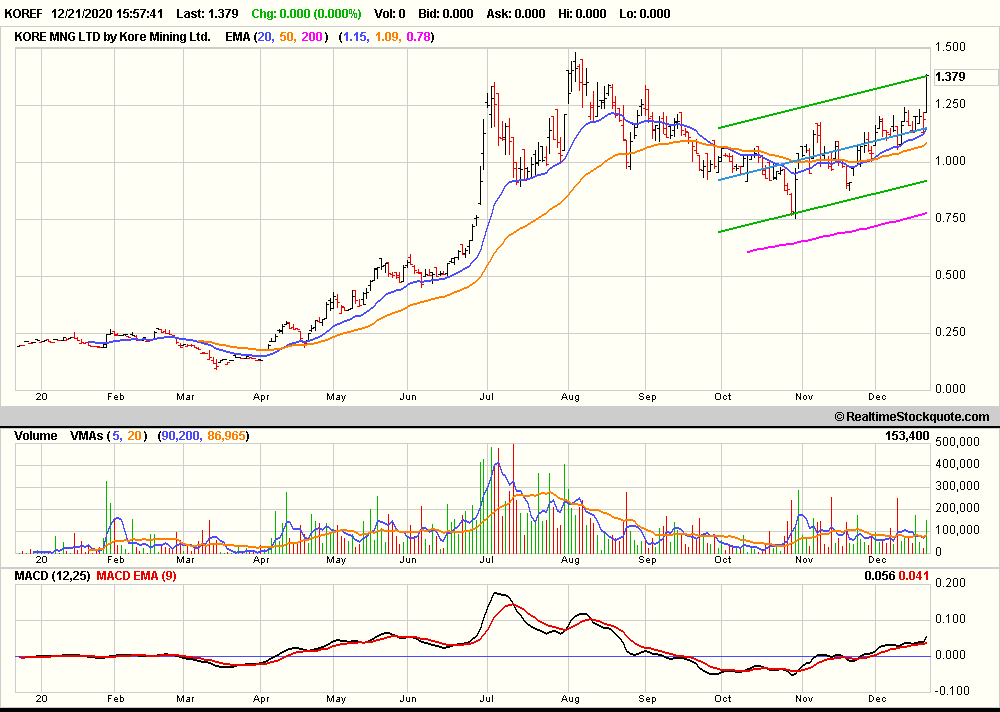Click the 500,000 volume axis label

pyautogui.click(x=958, y=443)
